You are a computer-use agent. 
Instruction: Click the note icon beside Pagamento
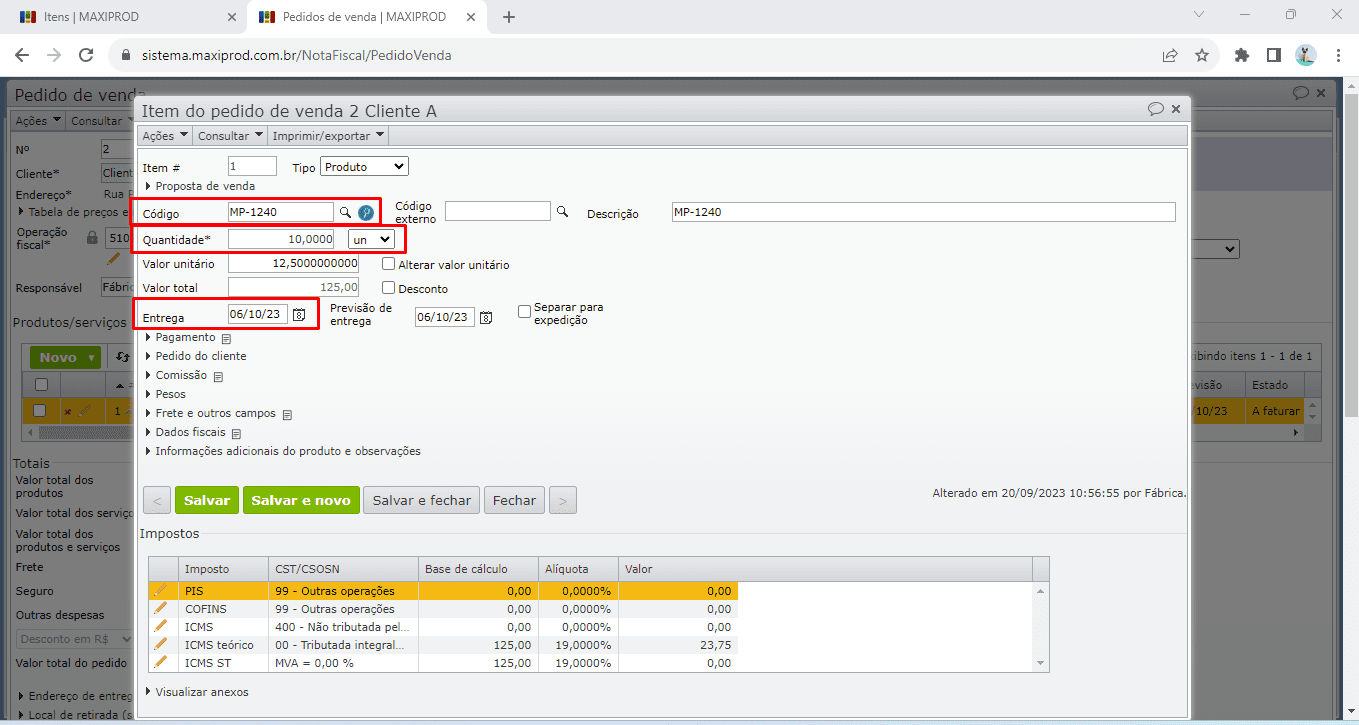click(x=227, y=339)
